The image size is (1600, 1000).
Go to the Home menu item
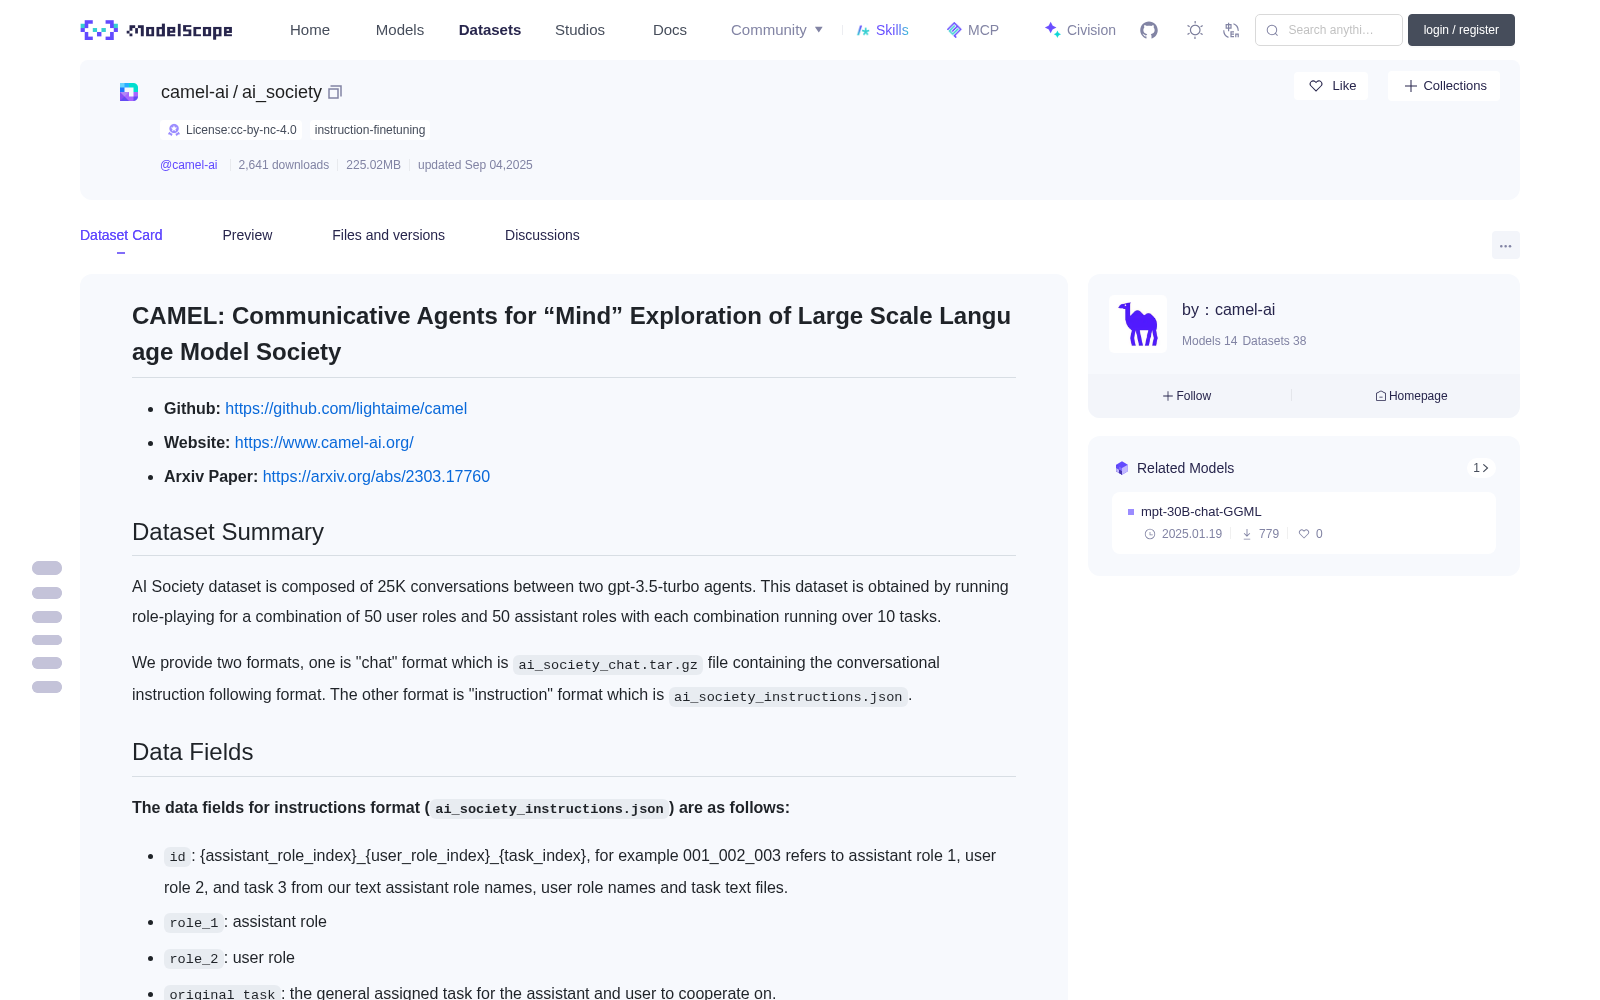pos(310,30)
